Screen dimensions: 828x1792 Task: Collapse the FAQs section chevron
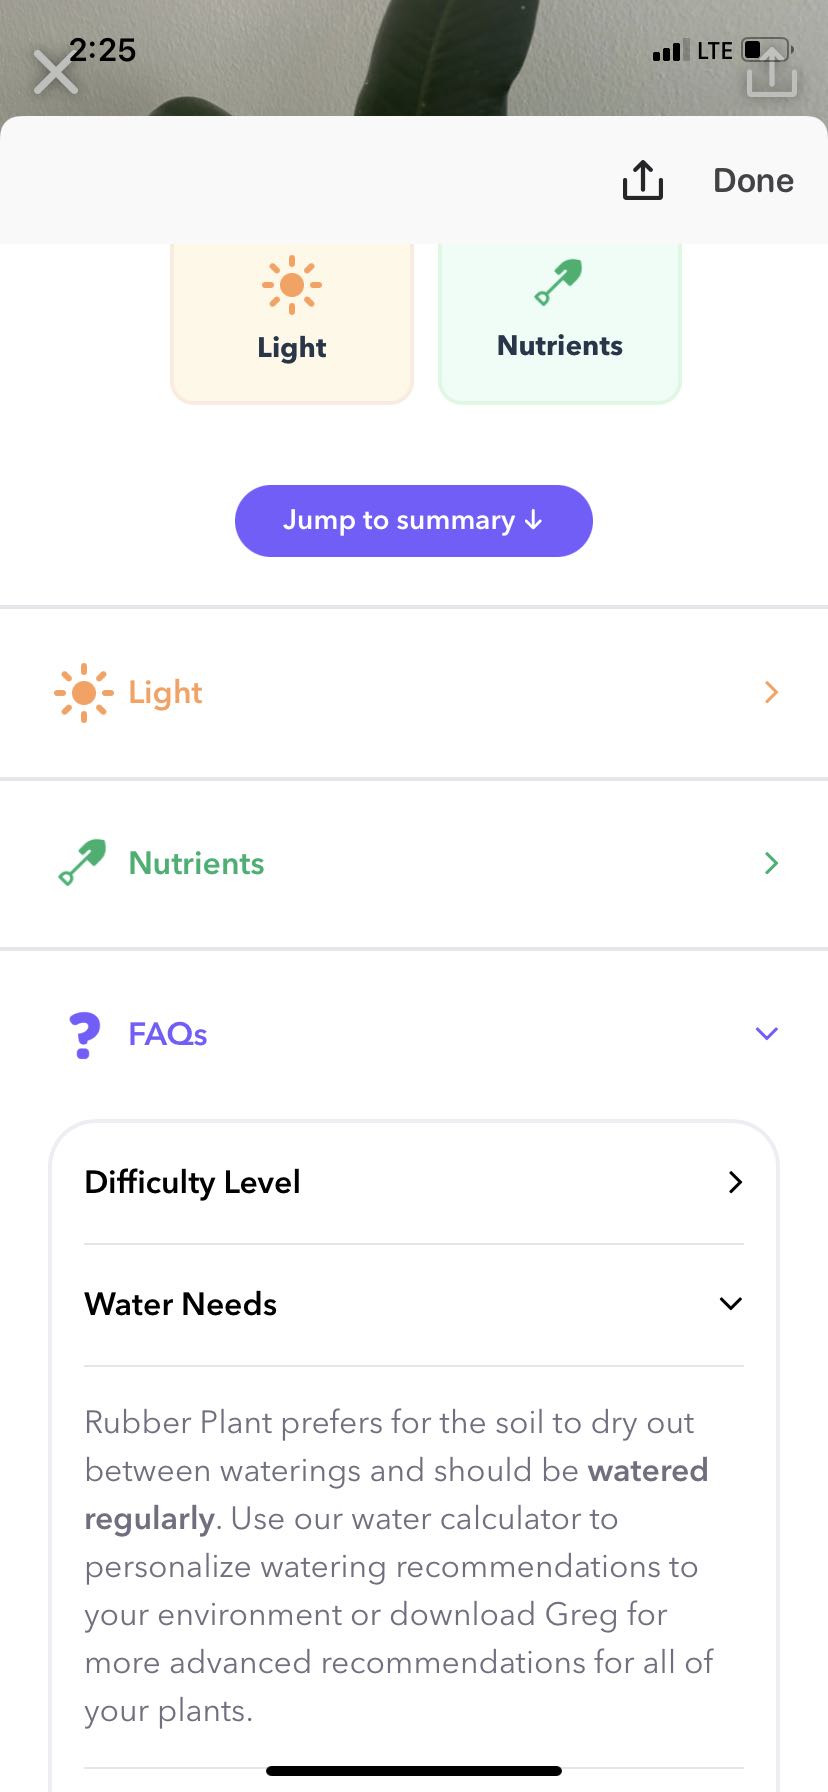[x=767, y=1034]
